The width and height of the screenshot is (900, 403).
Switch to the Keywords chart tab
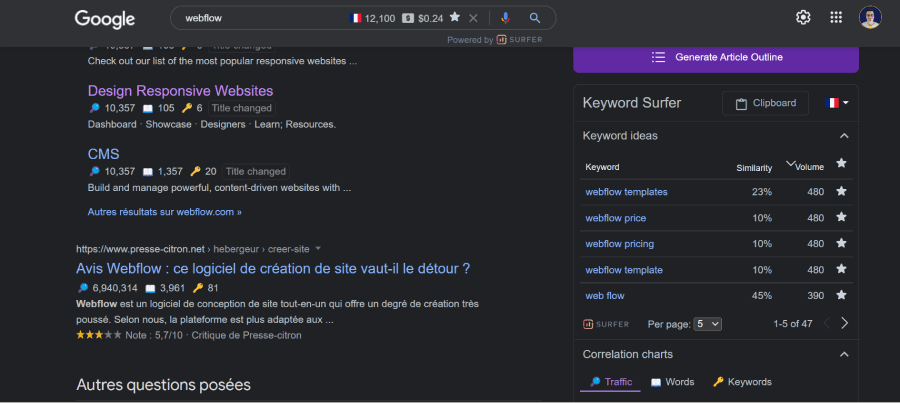[742, 382]
